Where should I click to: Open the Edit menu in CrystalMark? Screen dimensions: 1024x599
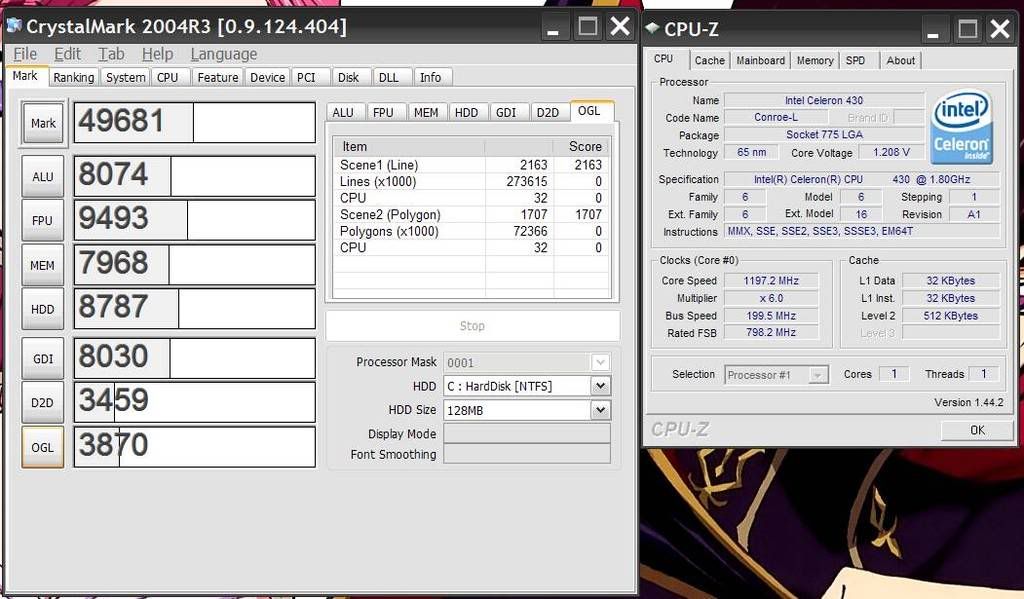(67, 54)
